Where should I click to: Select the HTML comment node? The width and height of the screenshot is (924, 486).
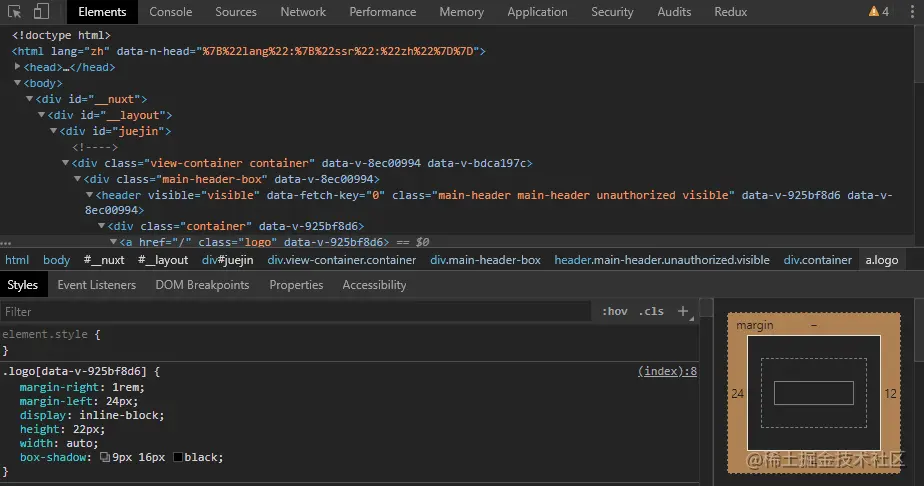pyautogui.click(x=95, y=147)
